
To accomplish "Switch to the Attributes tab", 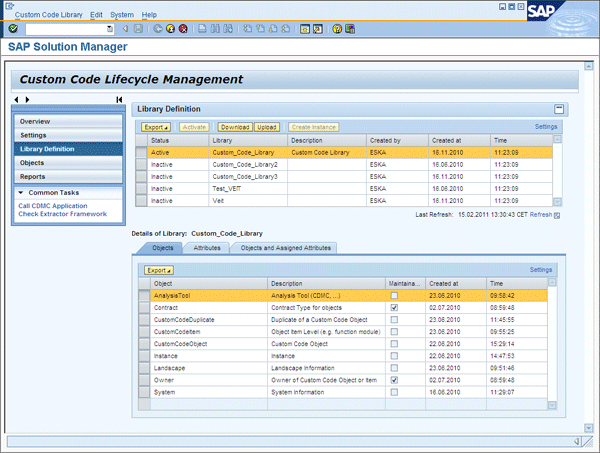I will pyautogui.click(x=207, y=248).
